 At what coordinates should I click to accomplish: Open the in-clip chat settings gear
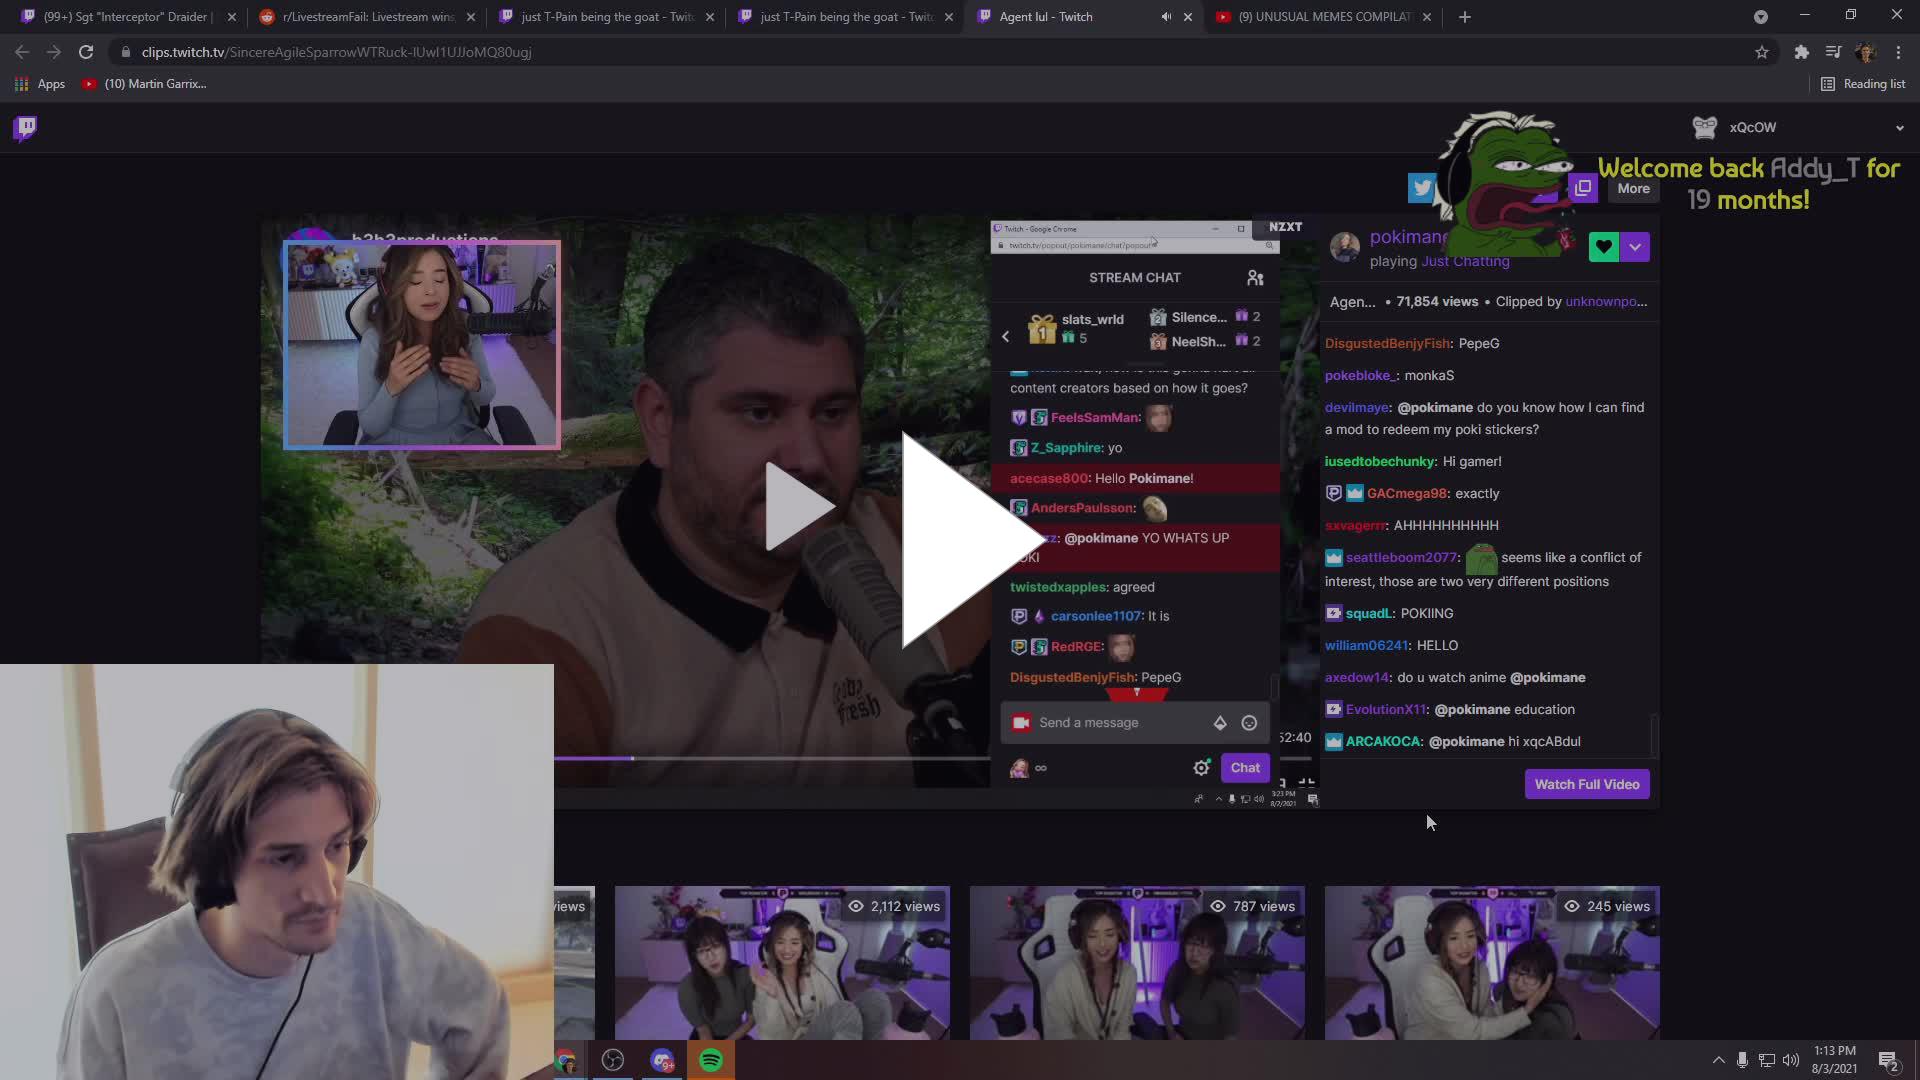(1201, 768)
